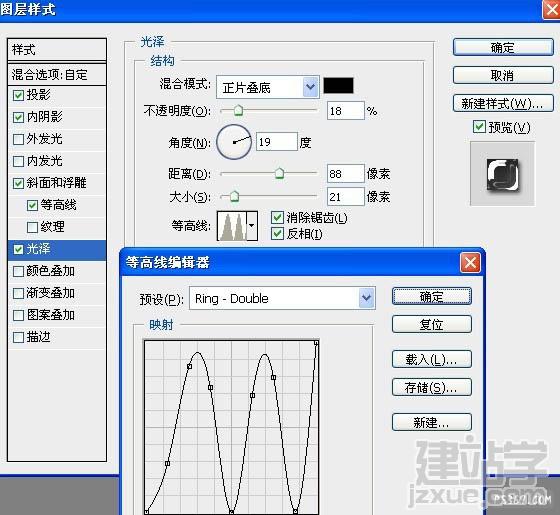560x515 pixels.
Task: Toggle the 消除锯齿 checkbox
Action: click(278, 218)
